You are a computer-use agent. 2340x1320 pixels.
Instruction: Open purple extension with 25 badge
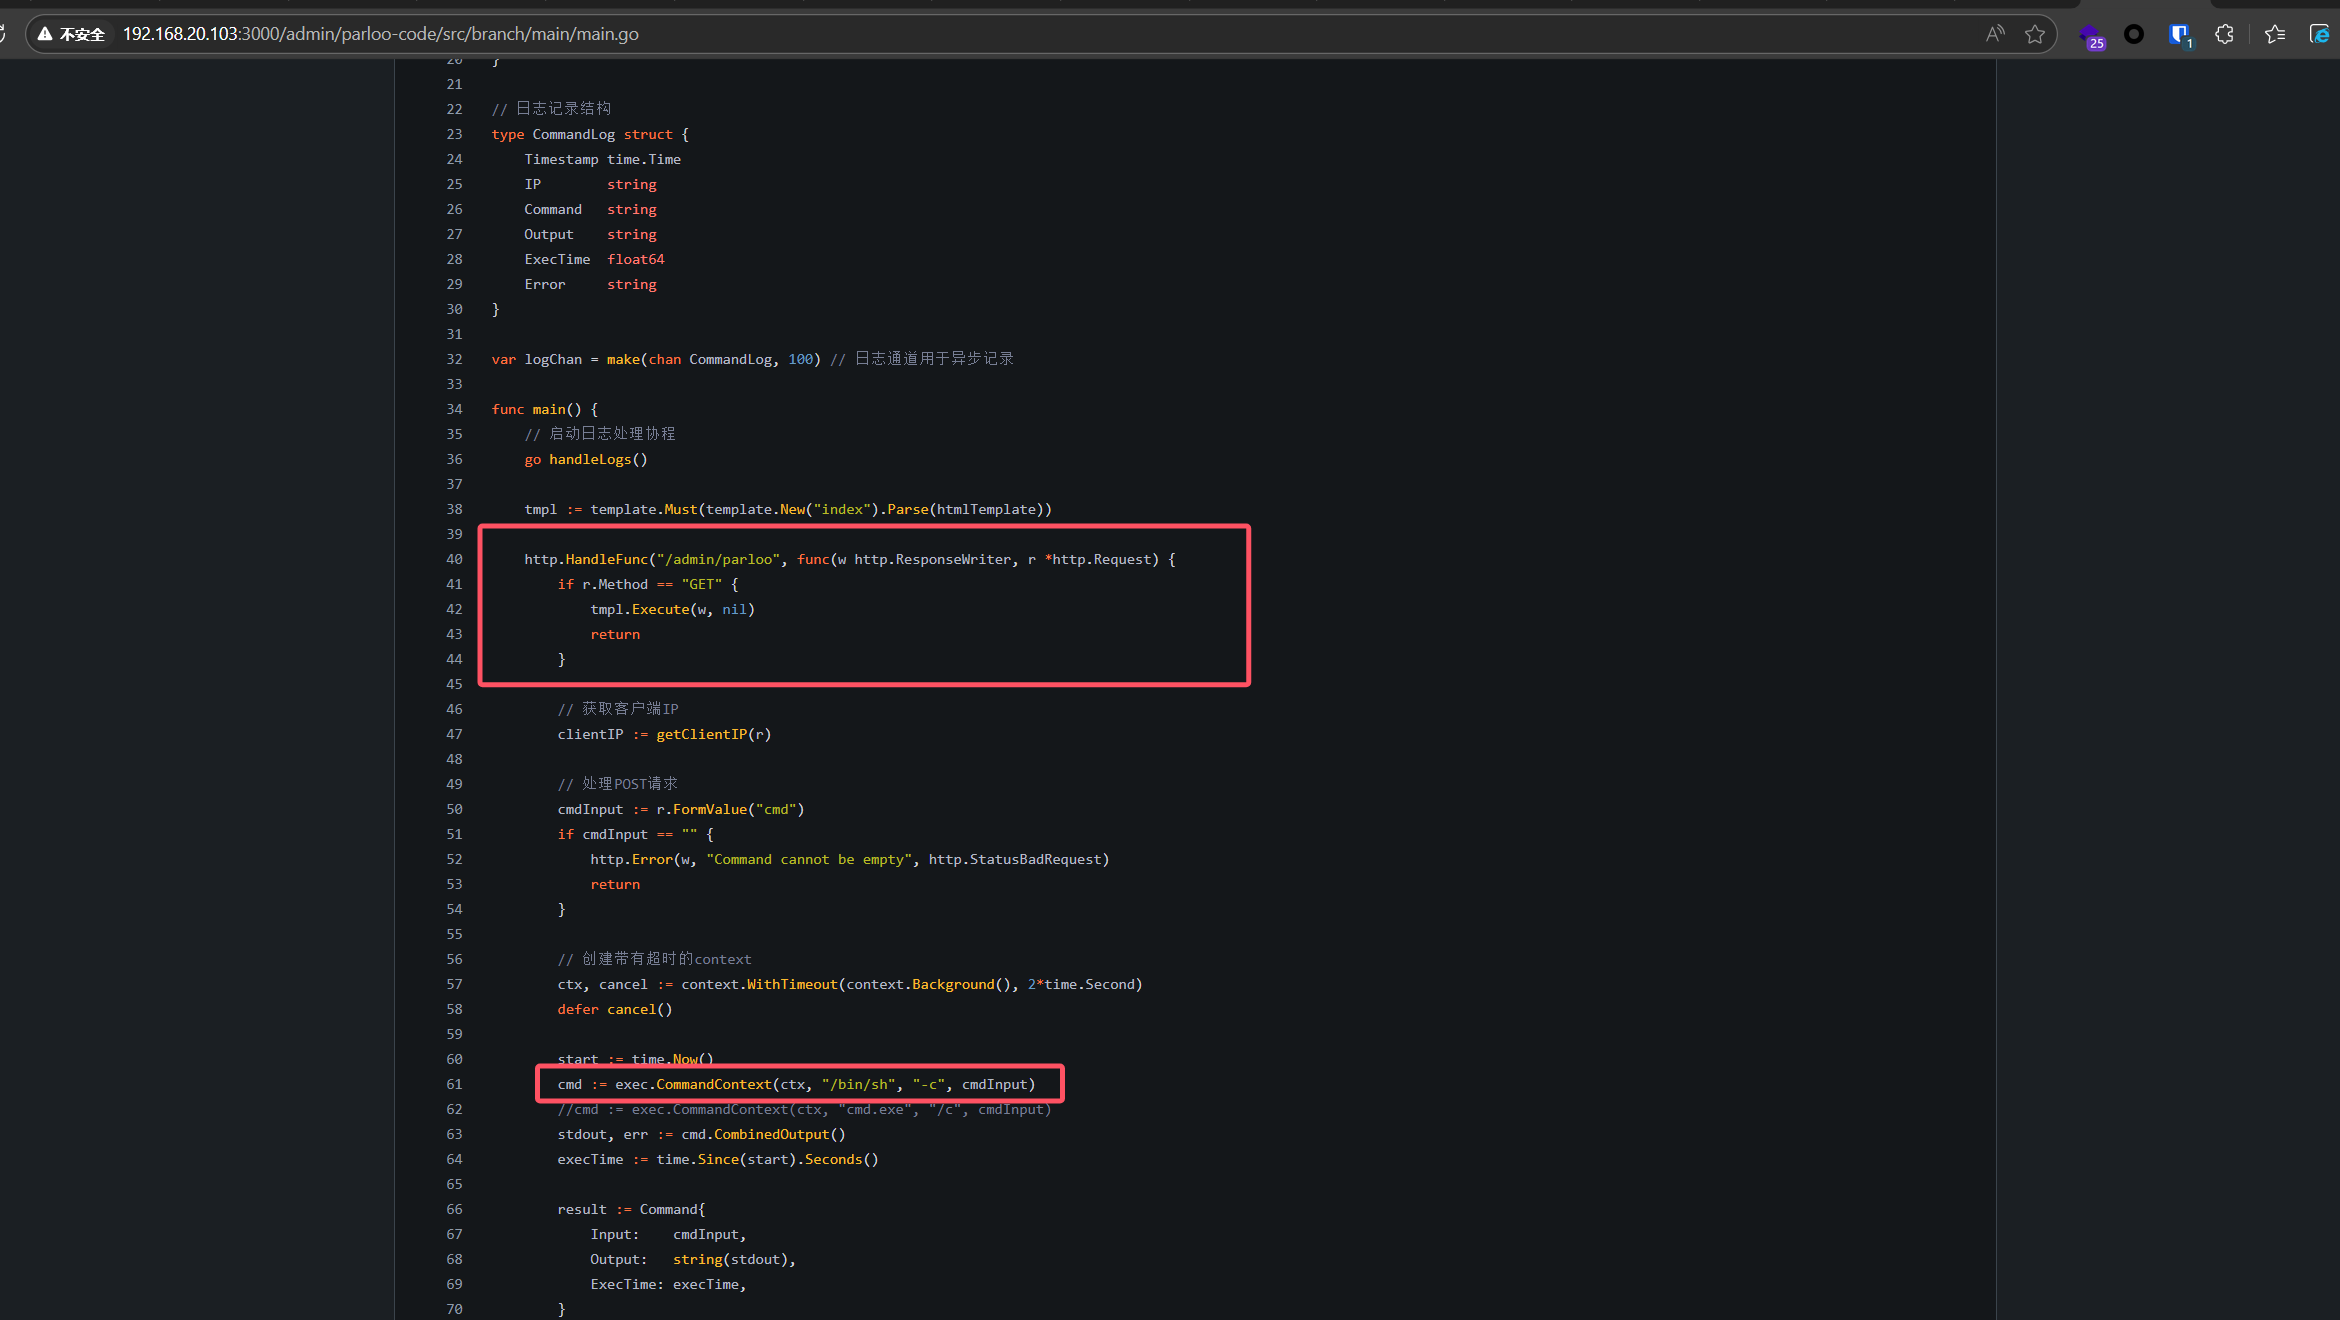pos(2090,36)
